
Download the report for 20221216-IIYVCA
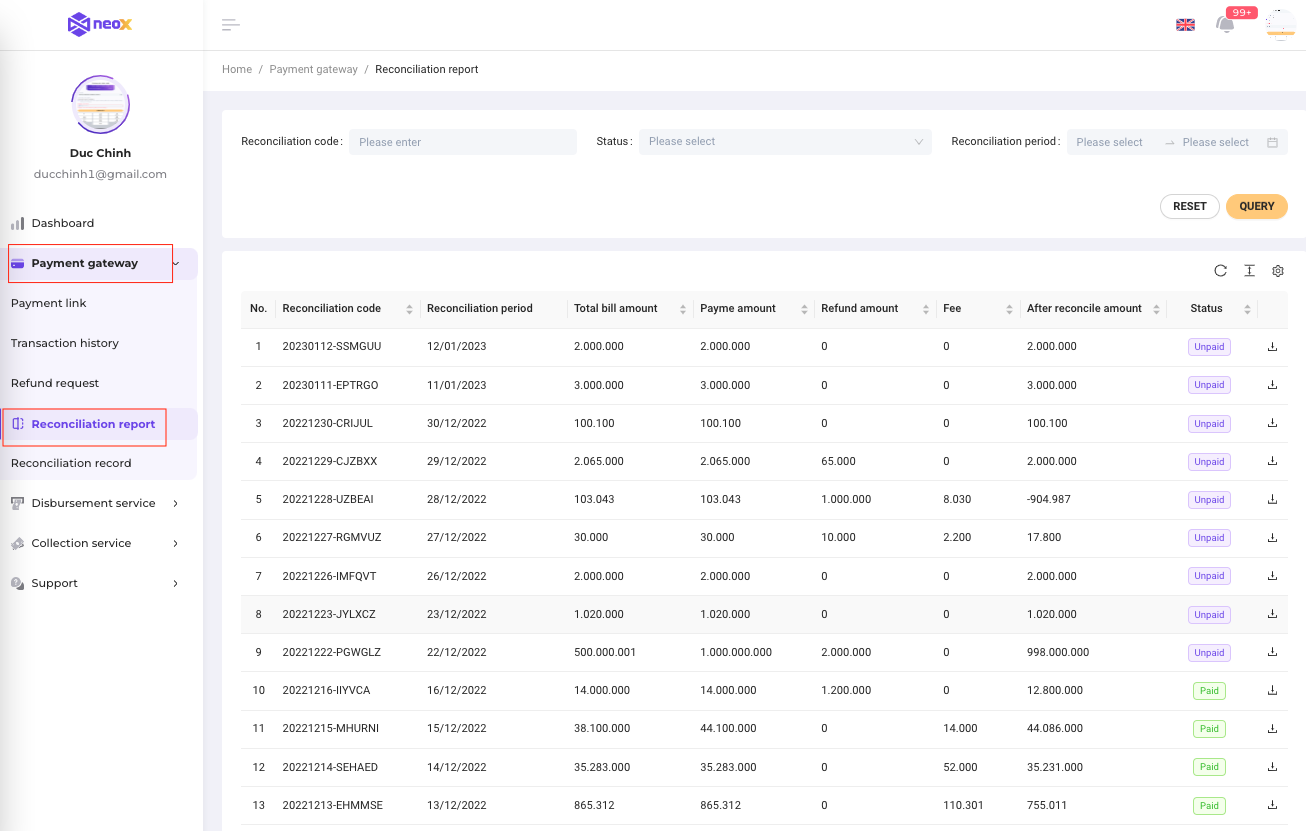(x=1272, y=690)
